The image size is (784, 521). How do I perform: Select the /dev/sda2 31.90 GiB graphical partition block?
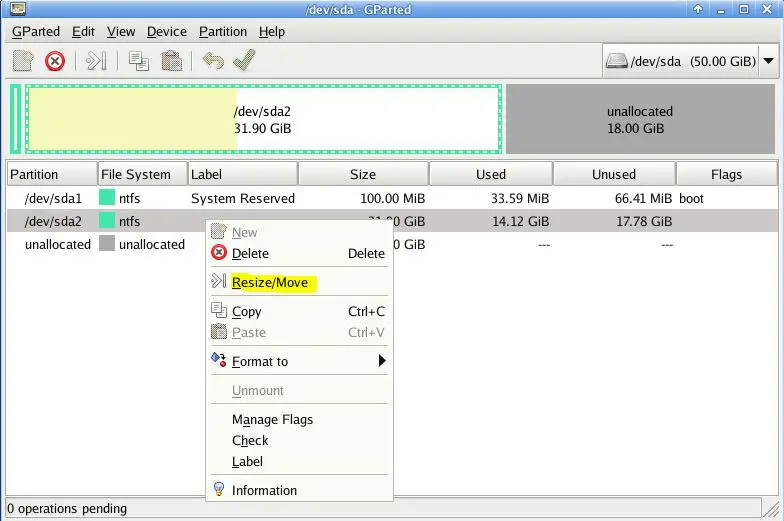pyautogui.click(x=263, y=119)
